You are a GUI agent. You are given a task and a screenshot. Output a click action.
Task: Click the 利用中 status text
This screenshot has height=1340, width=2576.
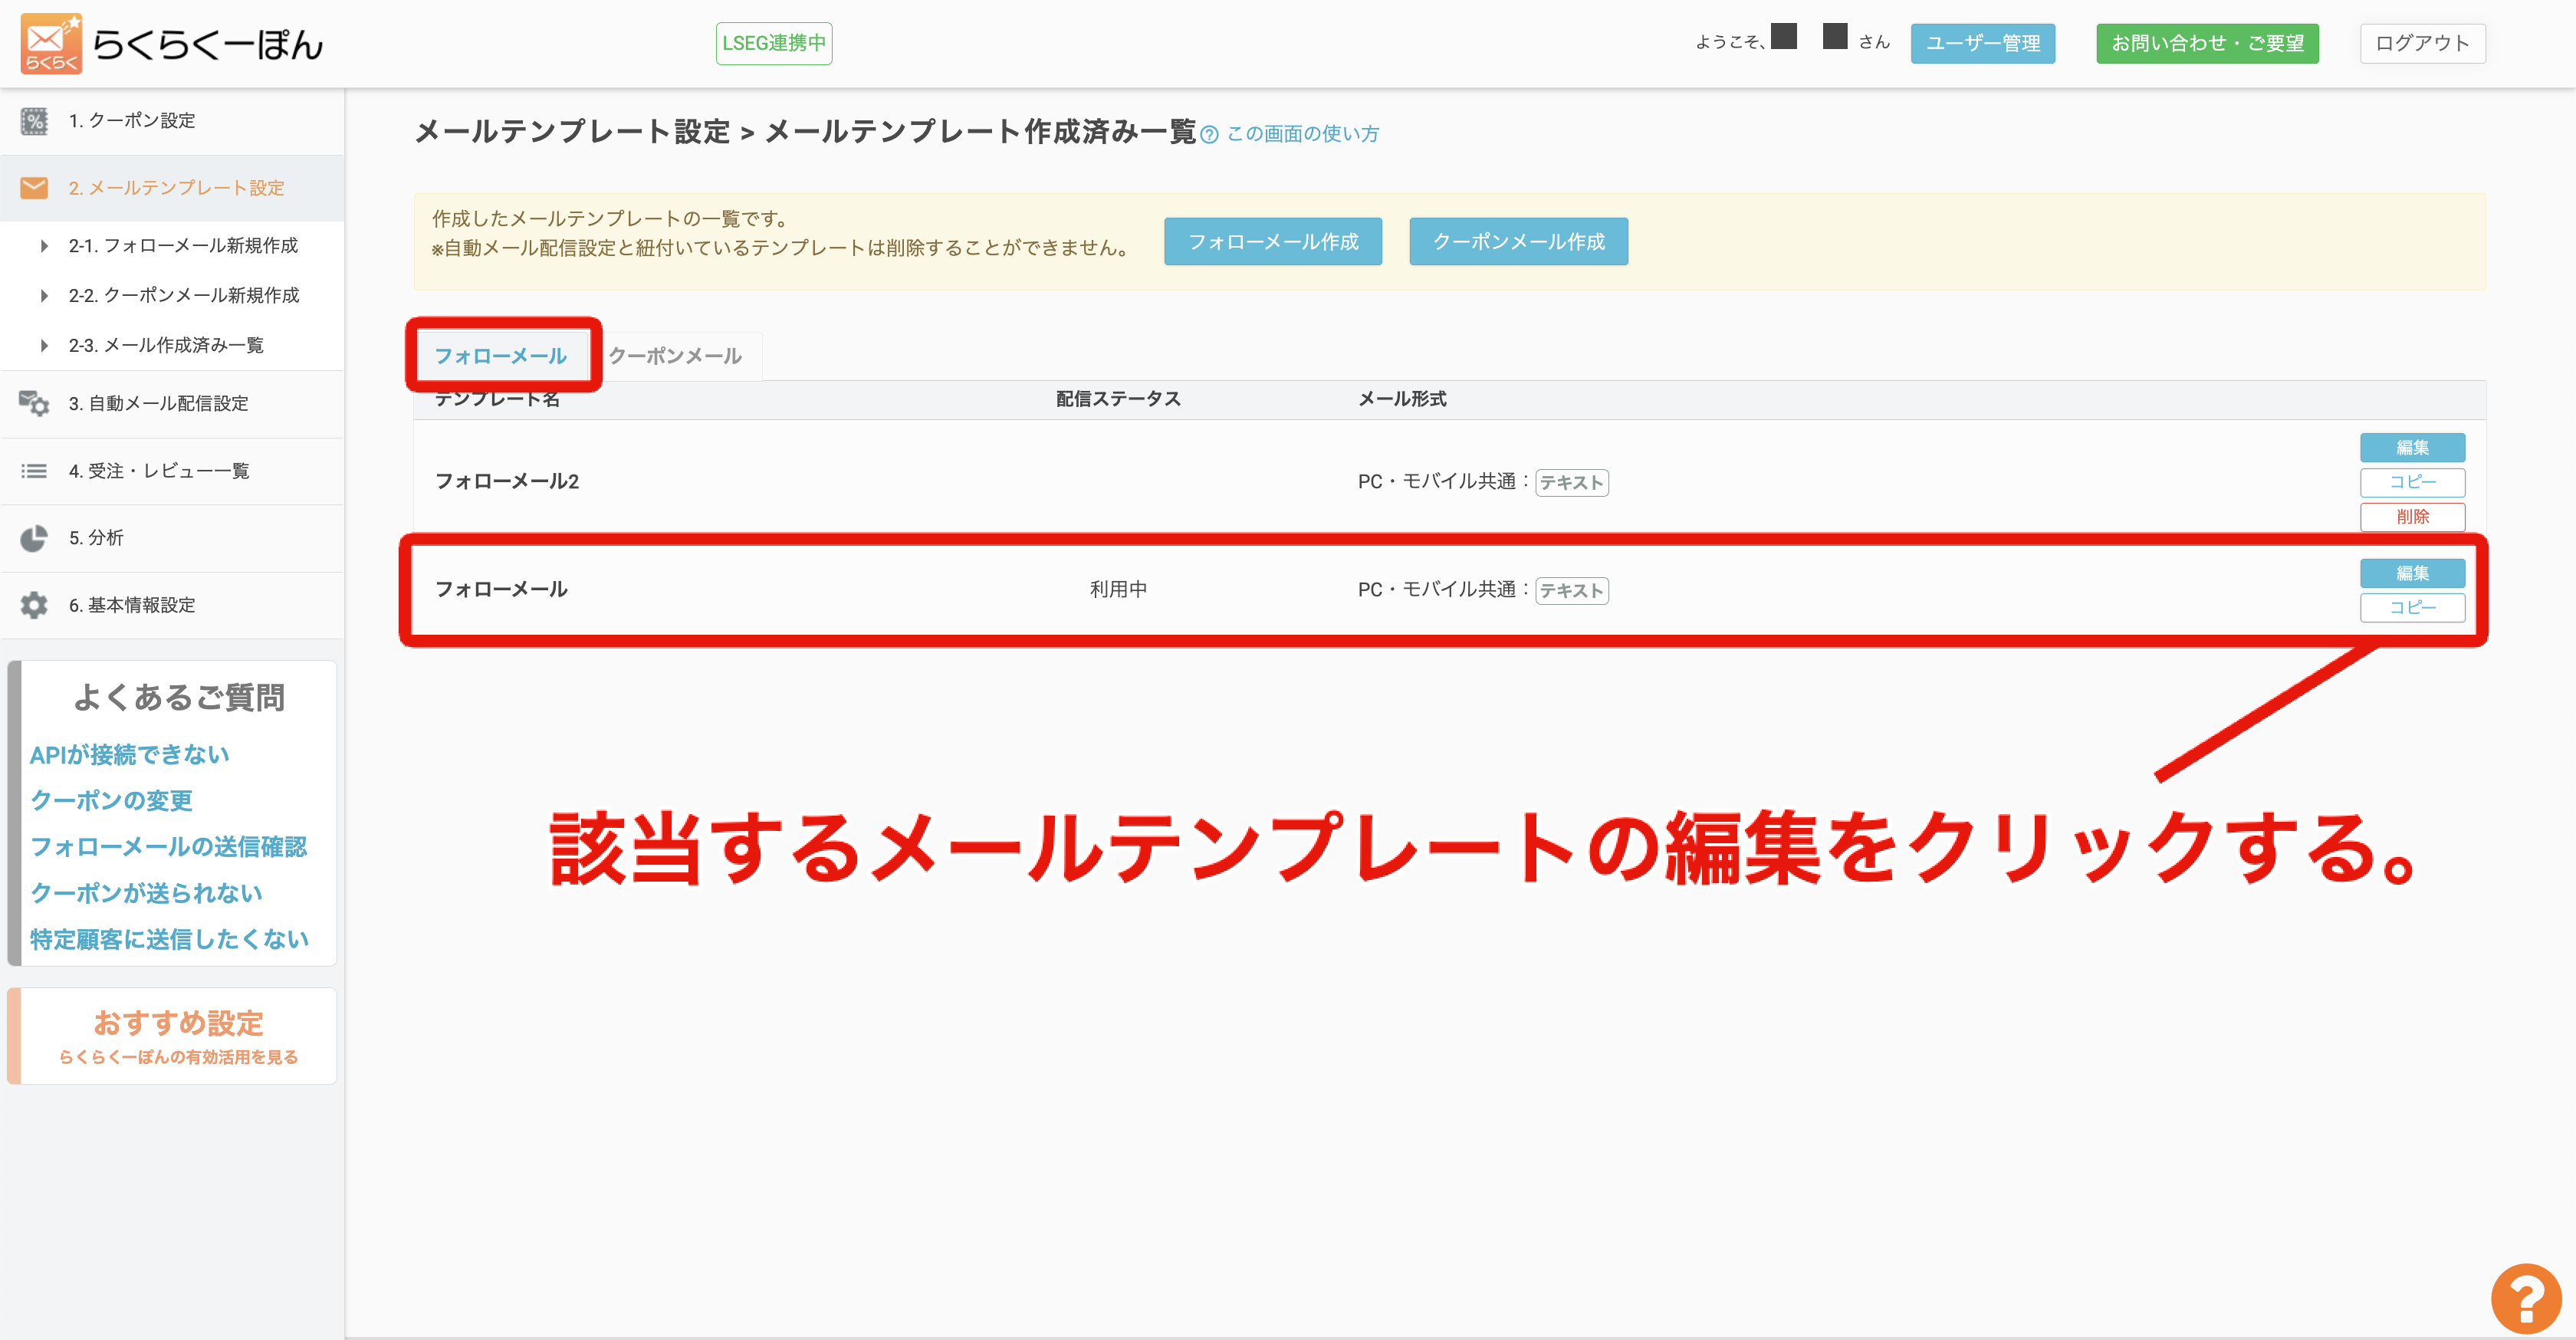click(1118, 590)
